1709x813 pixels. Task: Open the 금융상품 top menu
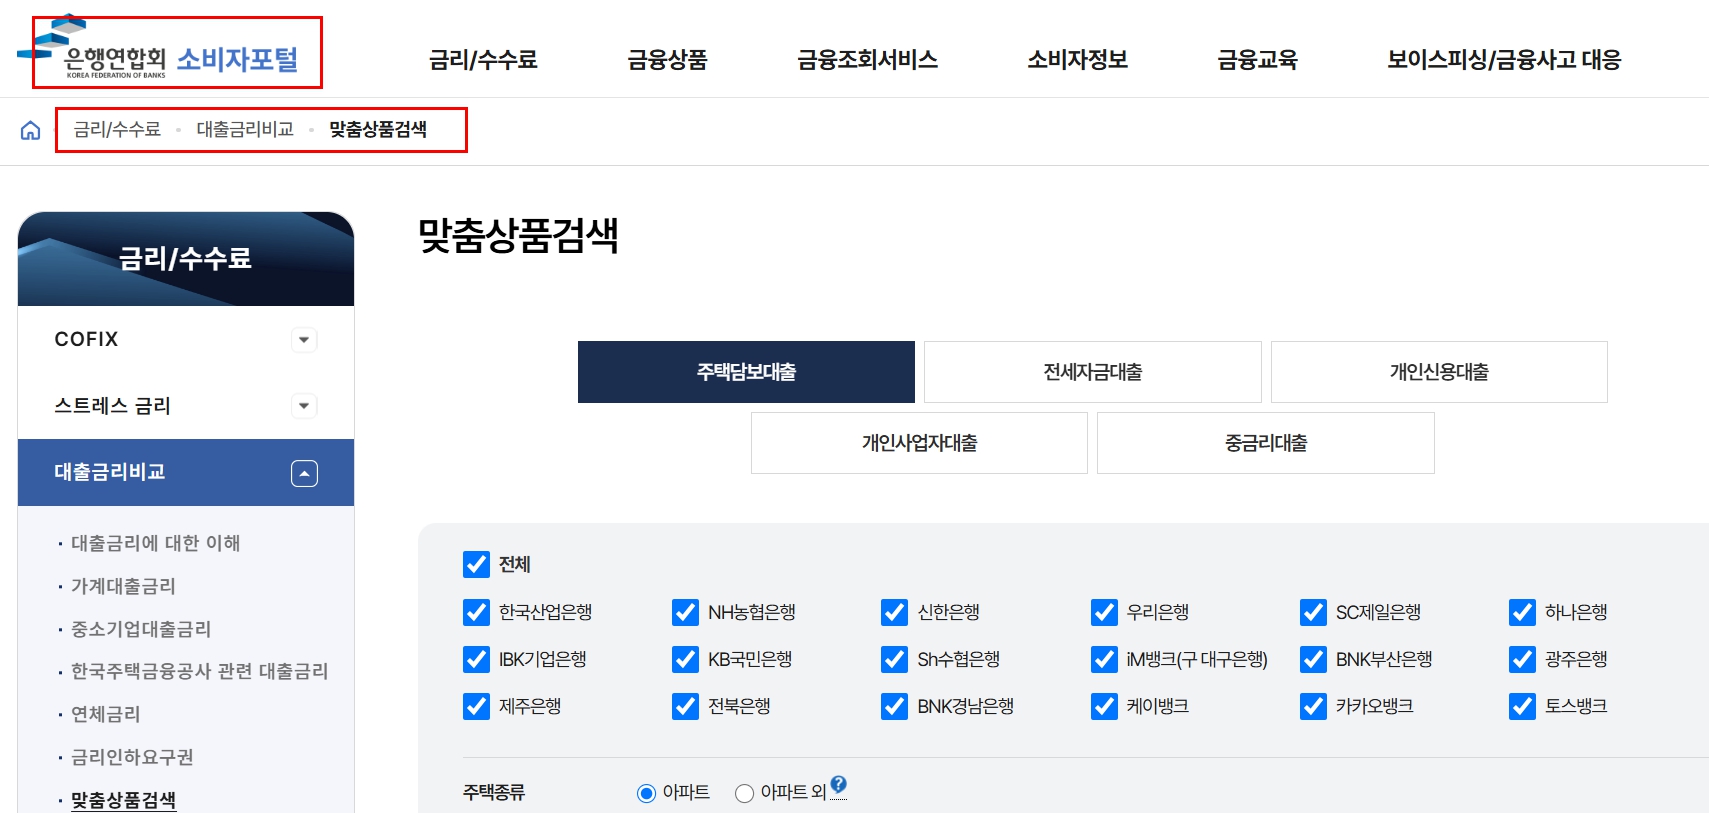tap(667, 60)
